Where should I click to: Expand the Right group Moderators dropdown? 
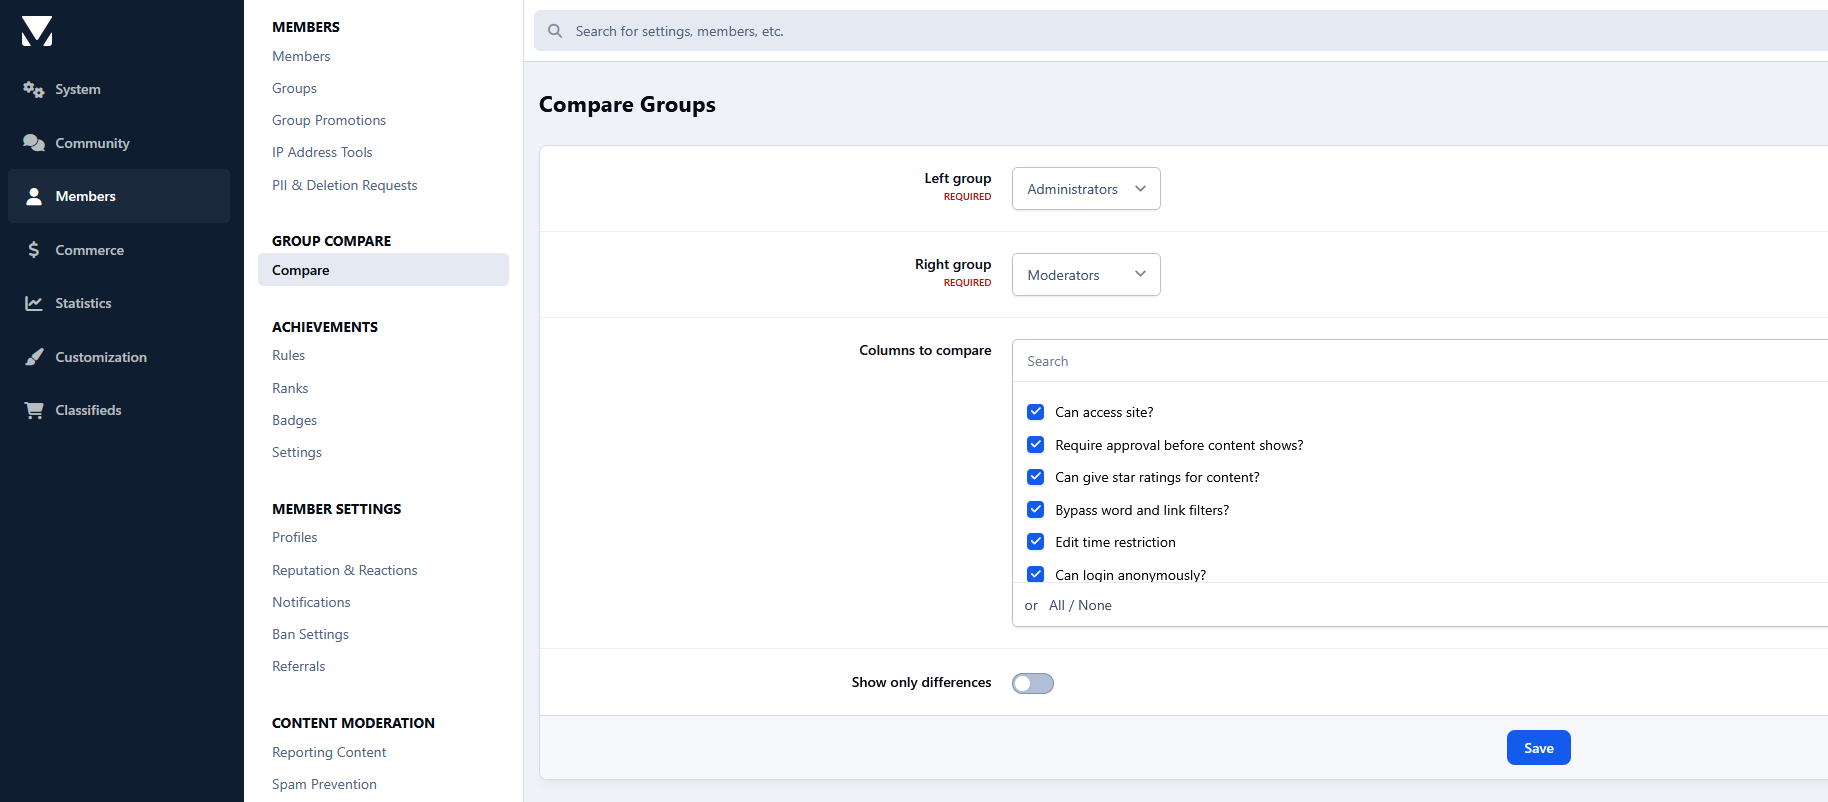[x=1085, y=275]
